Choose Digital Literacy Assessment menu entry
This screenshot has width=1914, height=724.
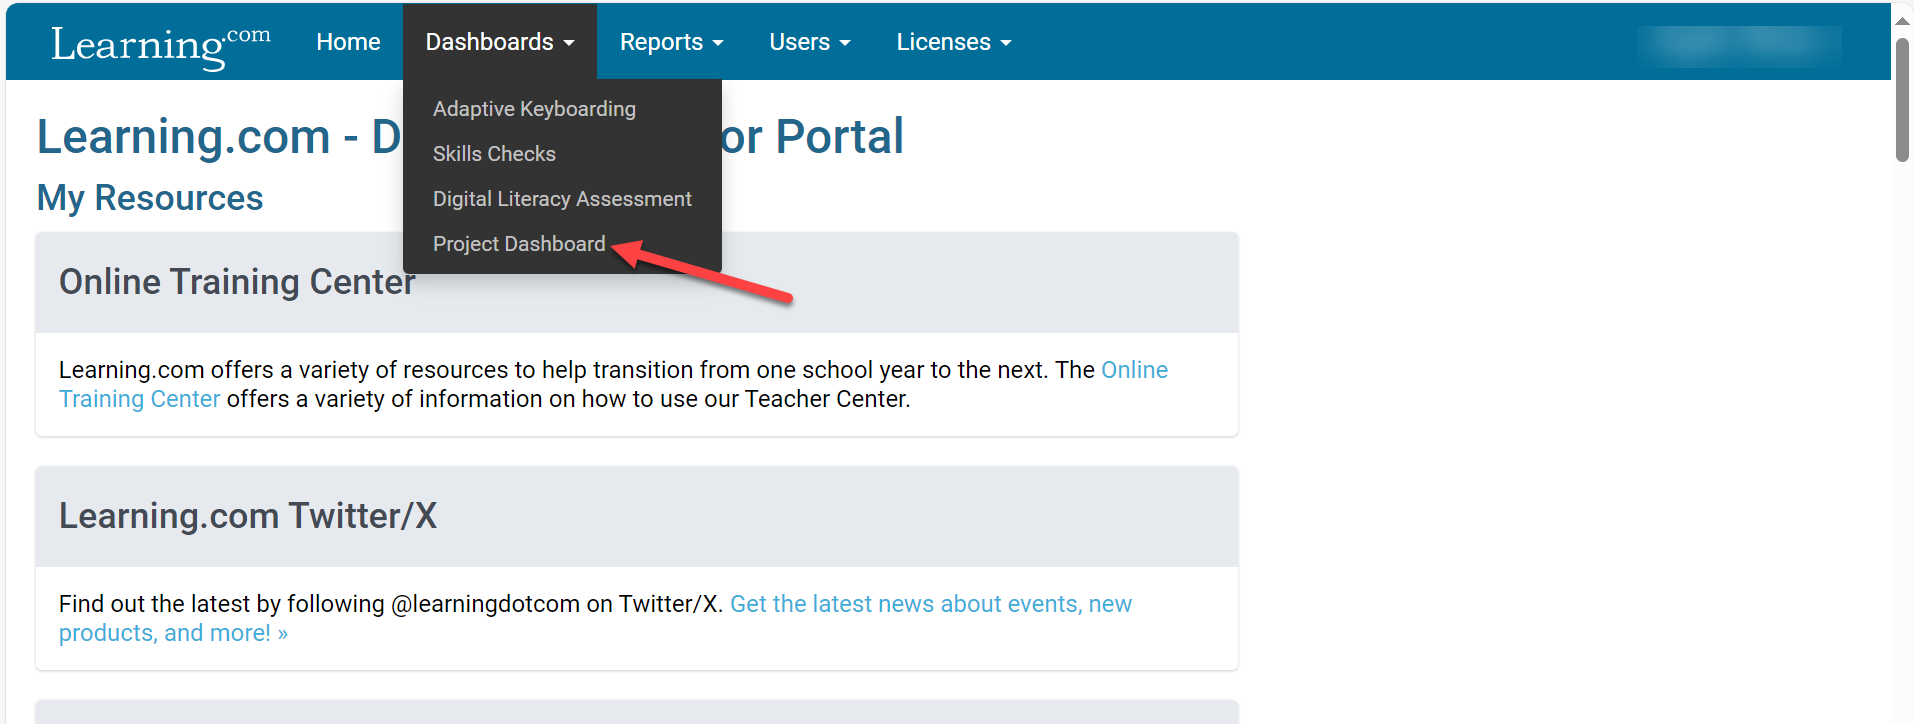click(x=562, y=199)
